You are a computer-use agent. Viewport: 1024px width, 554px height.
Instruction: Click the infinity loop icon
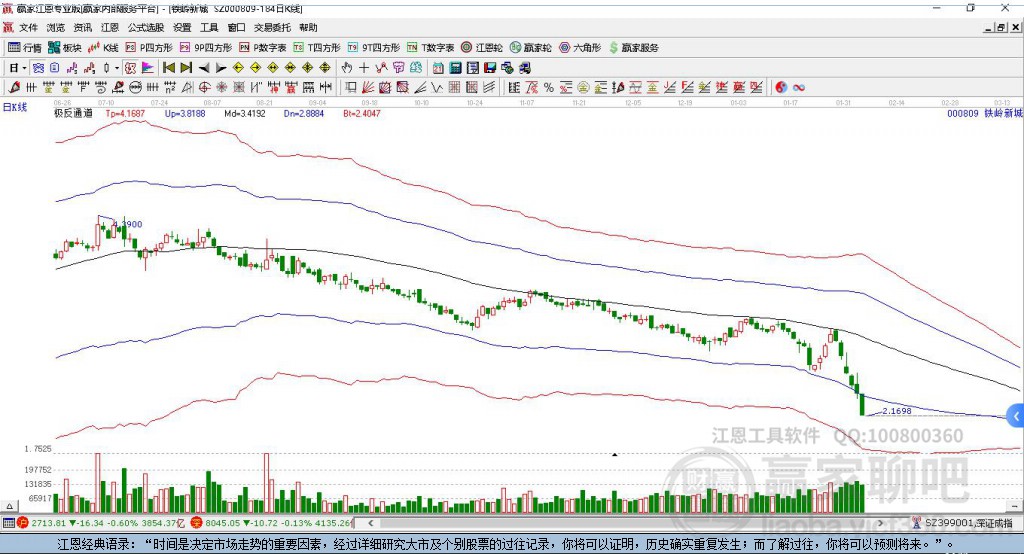point(799,87)
